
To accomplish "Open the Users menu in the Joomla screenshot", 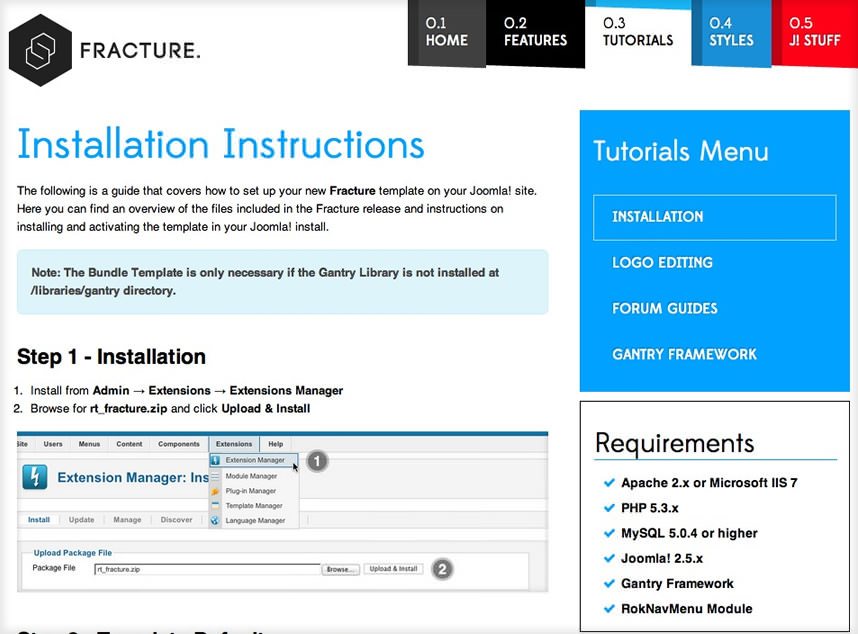I will point(53,444).
